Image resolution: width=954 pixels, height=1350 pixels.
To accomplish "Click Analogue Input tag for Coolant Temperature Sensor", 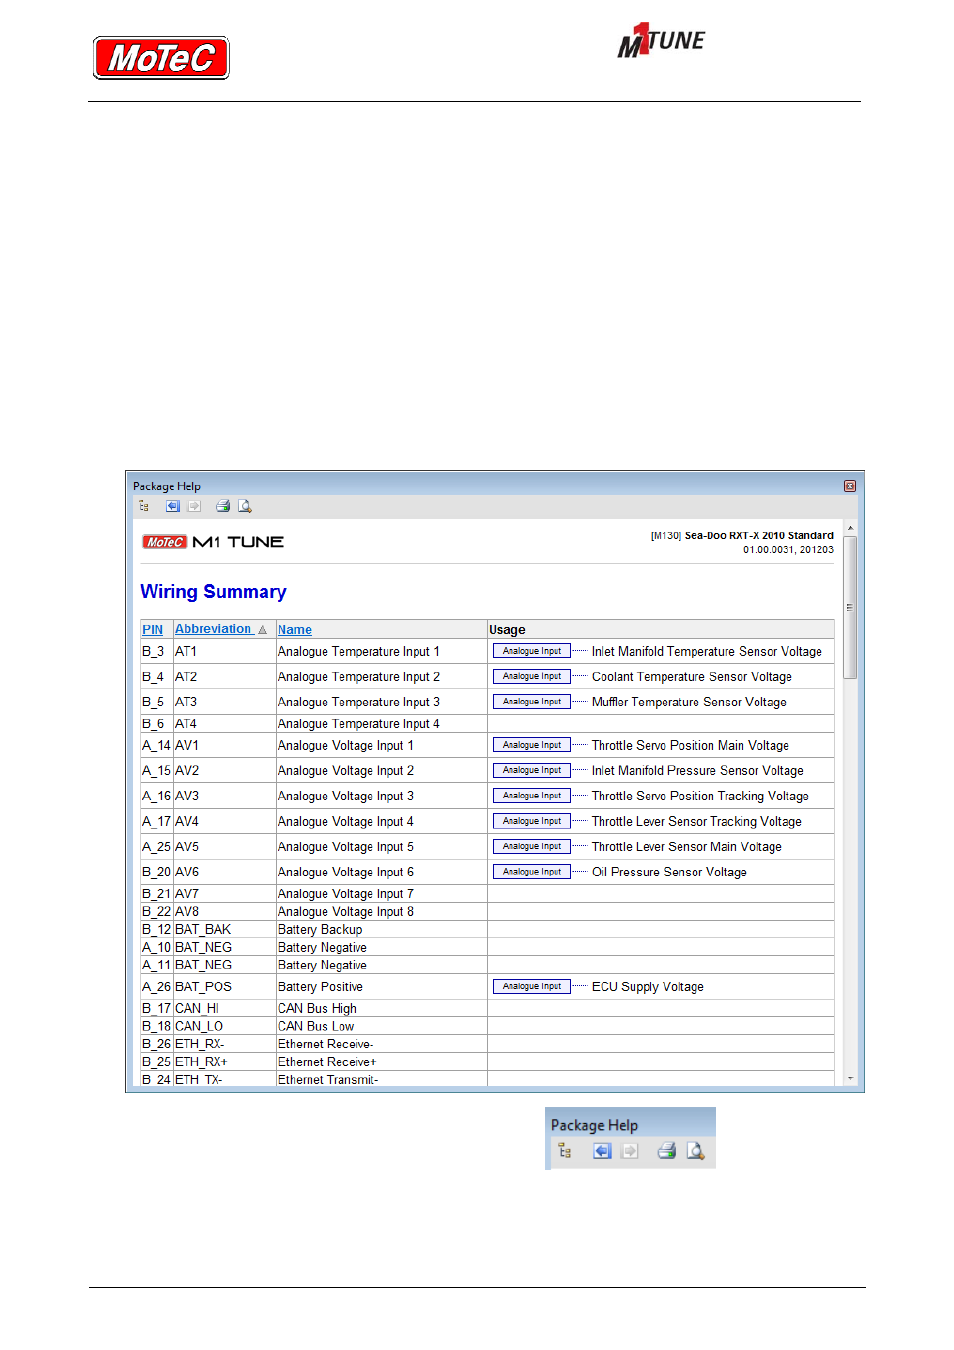I will [532, 677].
